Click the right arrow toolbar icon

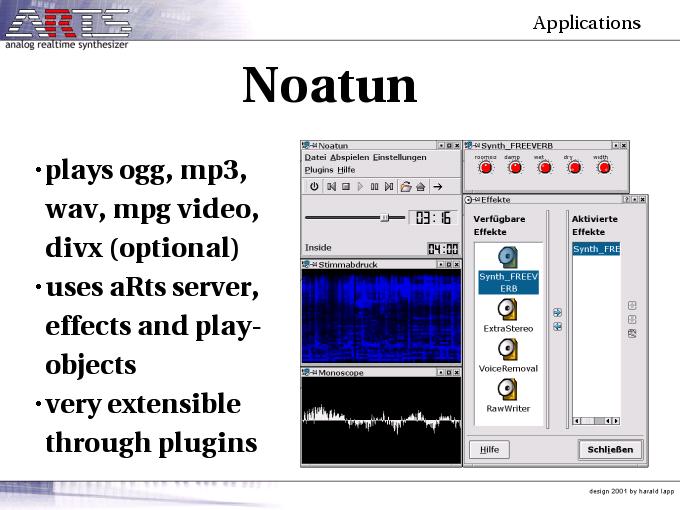[x=438, y=187]
